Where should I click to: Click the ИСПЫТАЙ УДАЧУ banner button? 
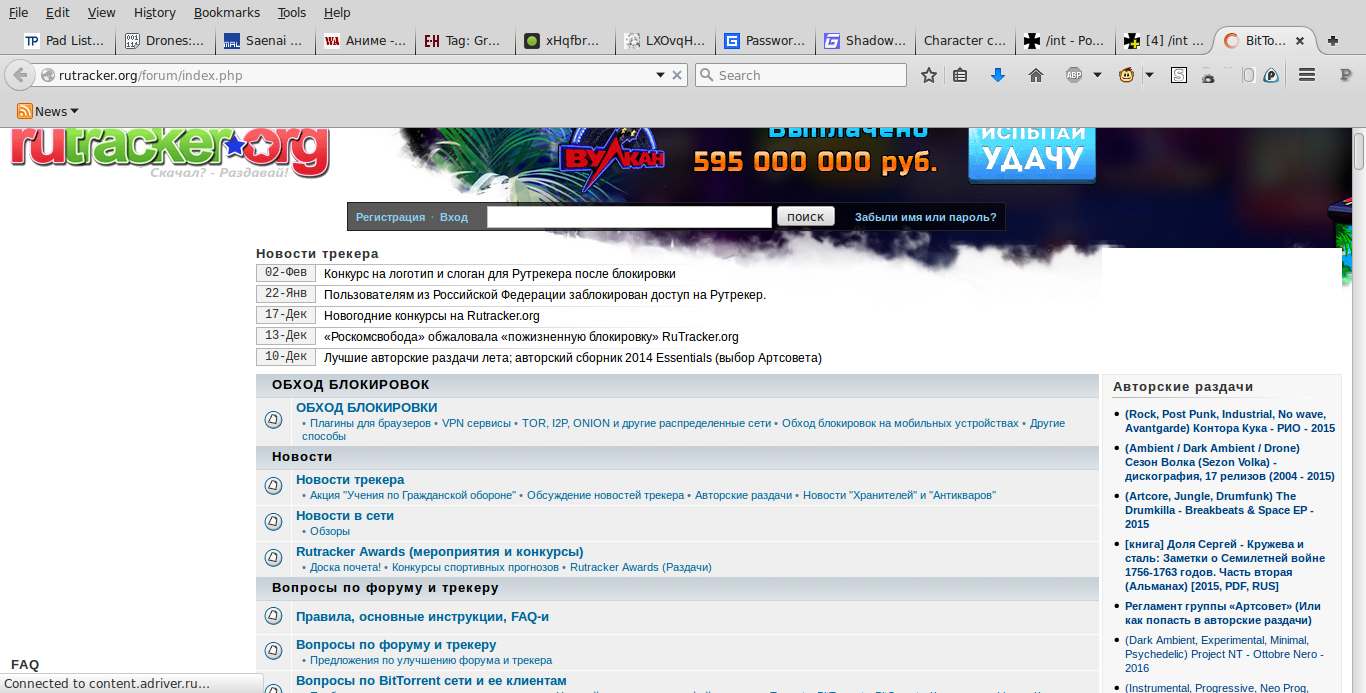(x=1032, y=153)
